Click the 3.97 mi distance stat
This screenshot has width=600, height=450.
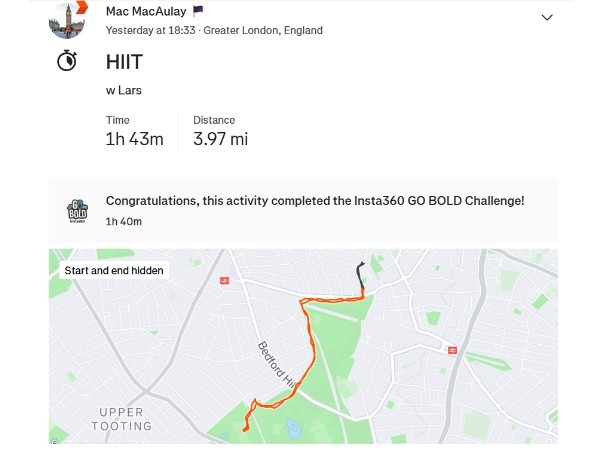pyautogui.click(x=220, y=139)
